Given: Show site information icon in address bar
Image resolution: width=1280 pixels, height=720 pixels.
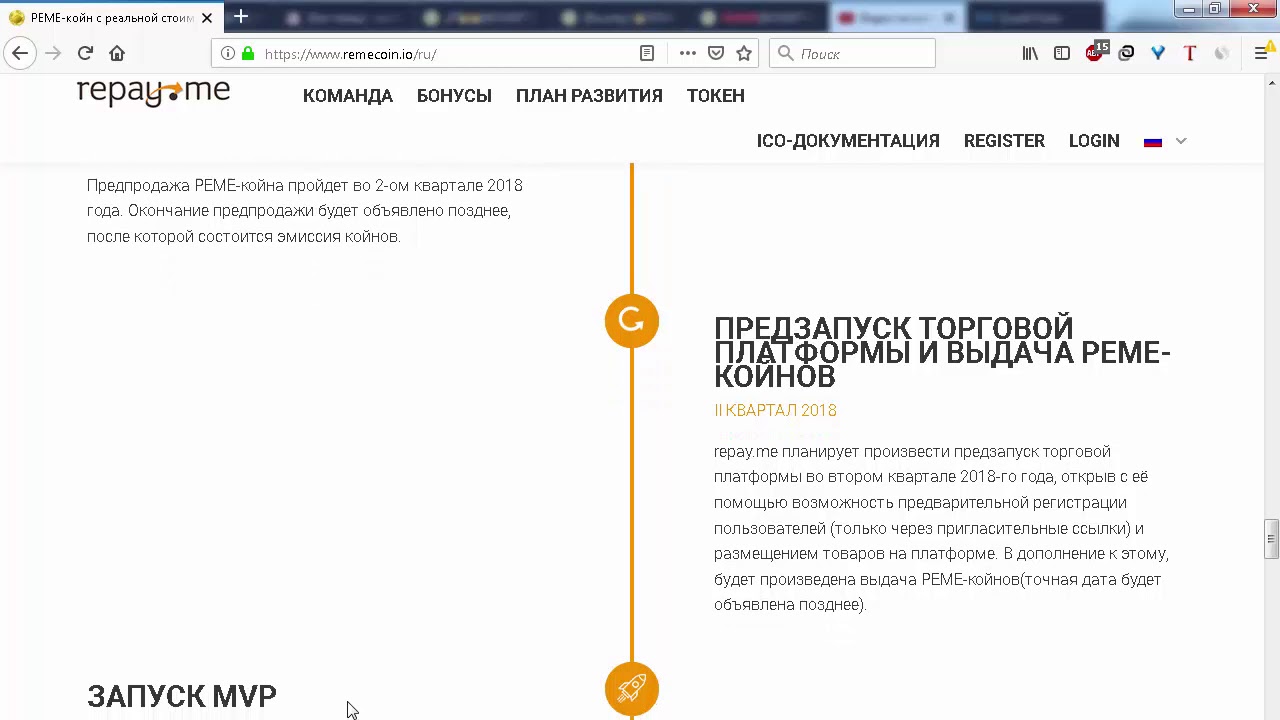Looking at the screenshot, I should pyautogui.click(x=228, y=54).
